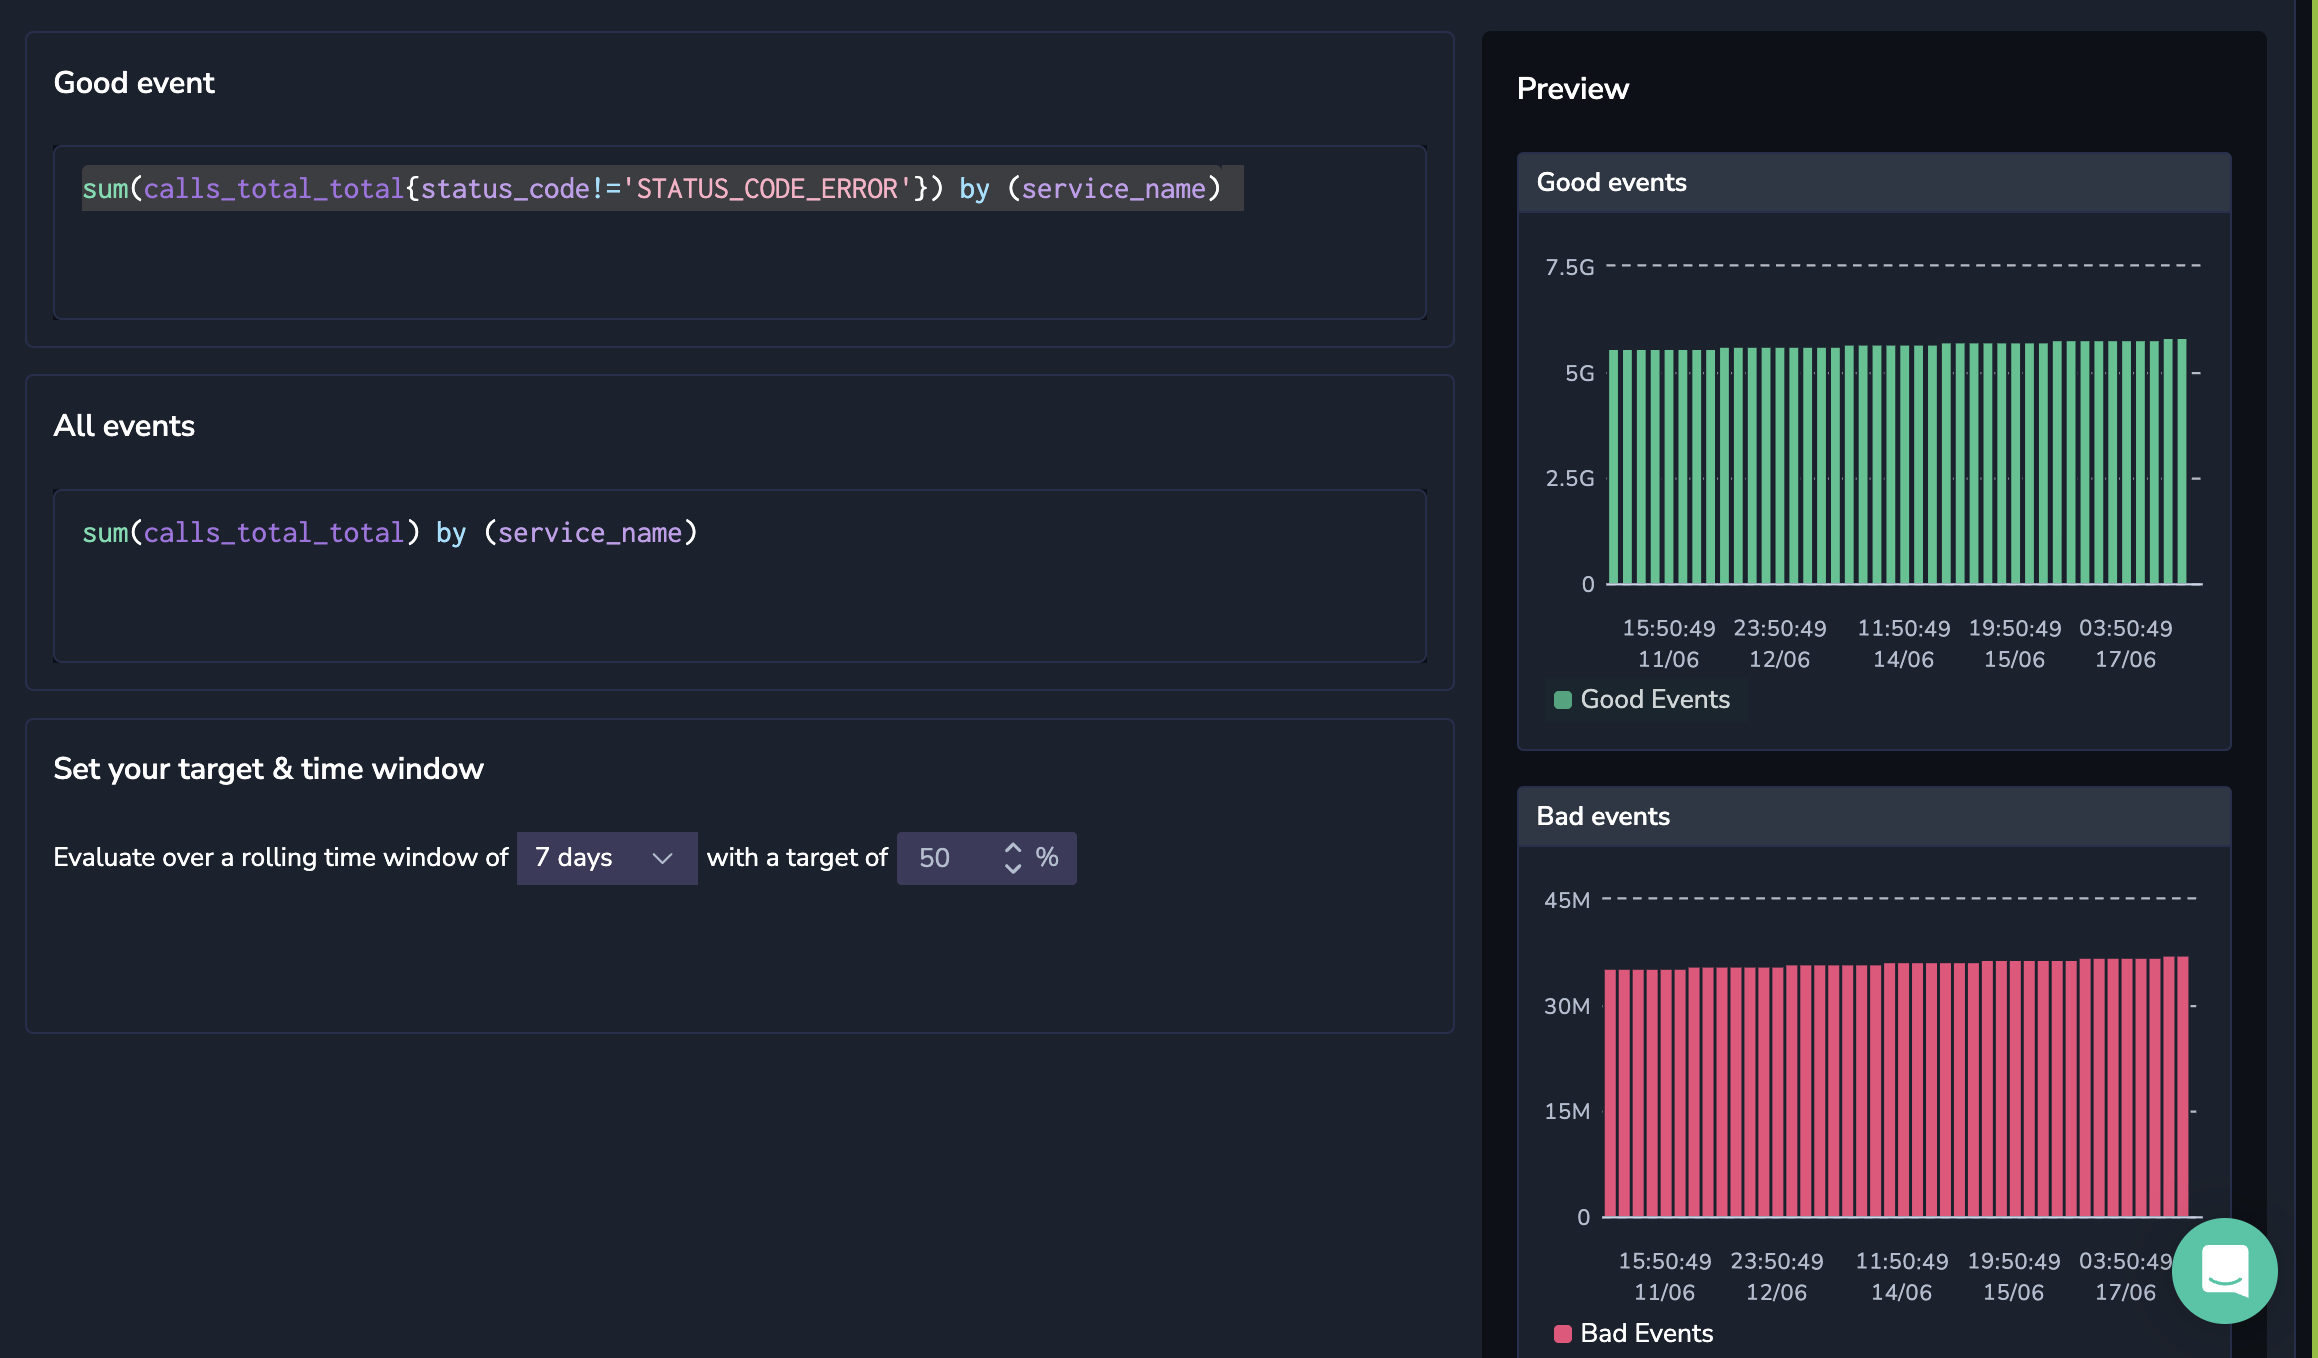Click the red Bad Events legend swatch
The height and width of the screenshot is (1358, 2318).
[1562, 1333]
